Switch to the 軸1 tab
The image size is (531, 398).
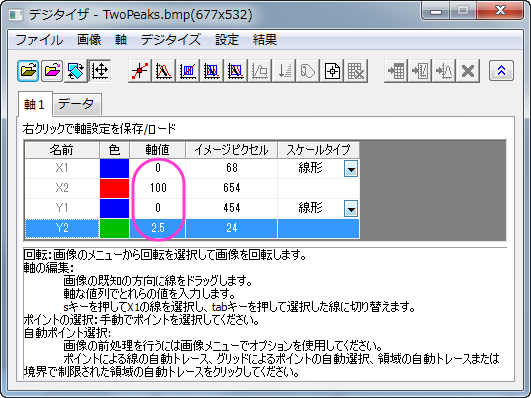point(35,104)
